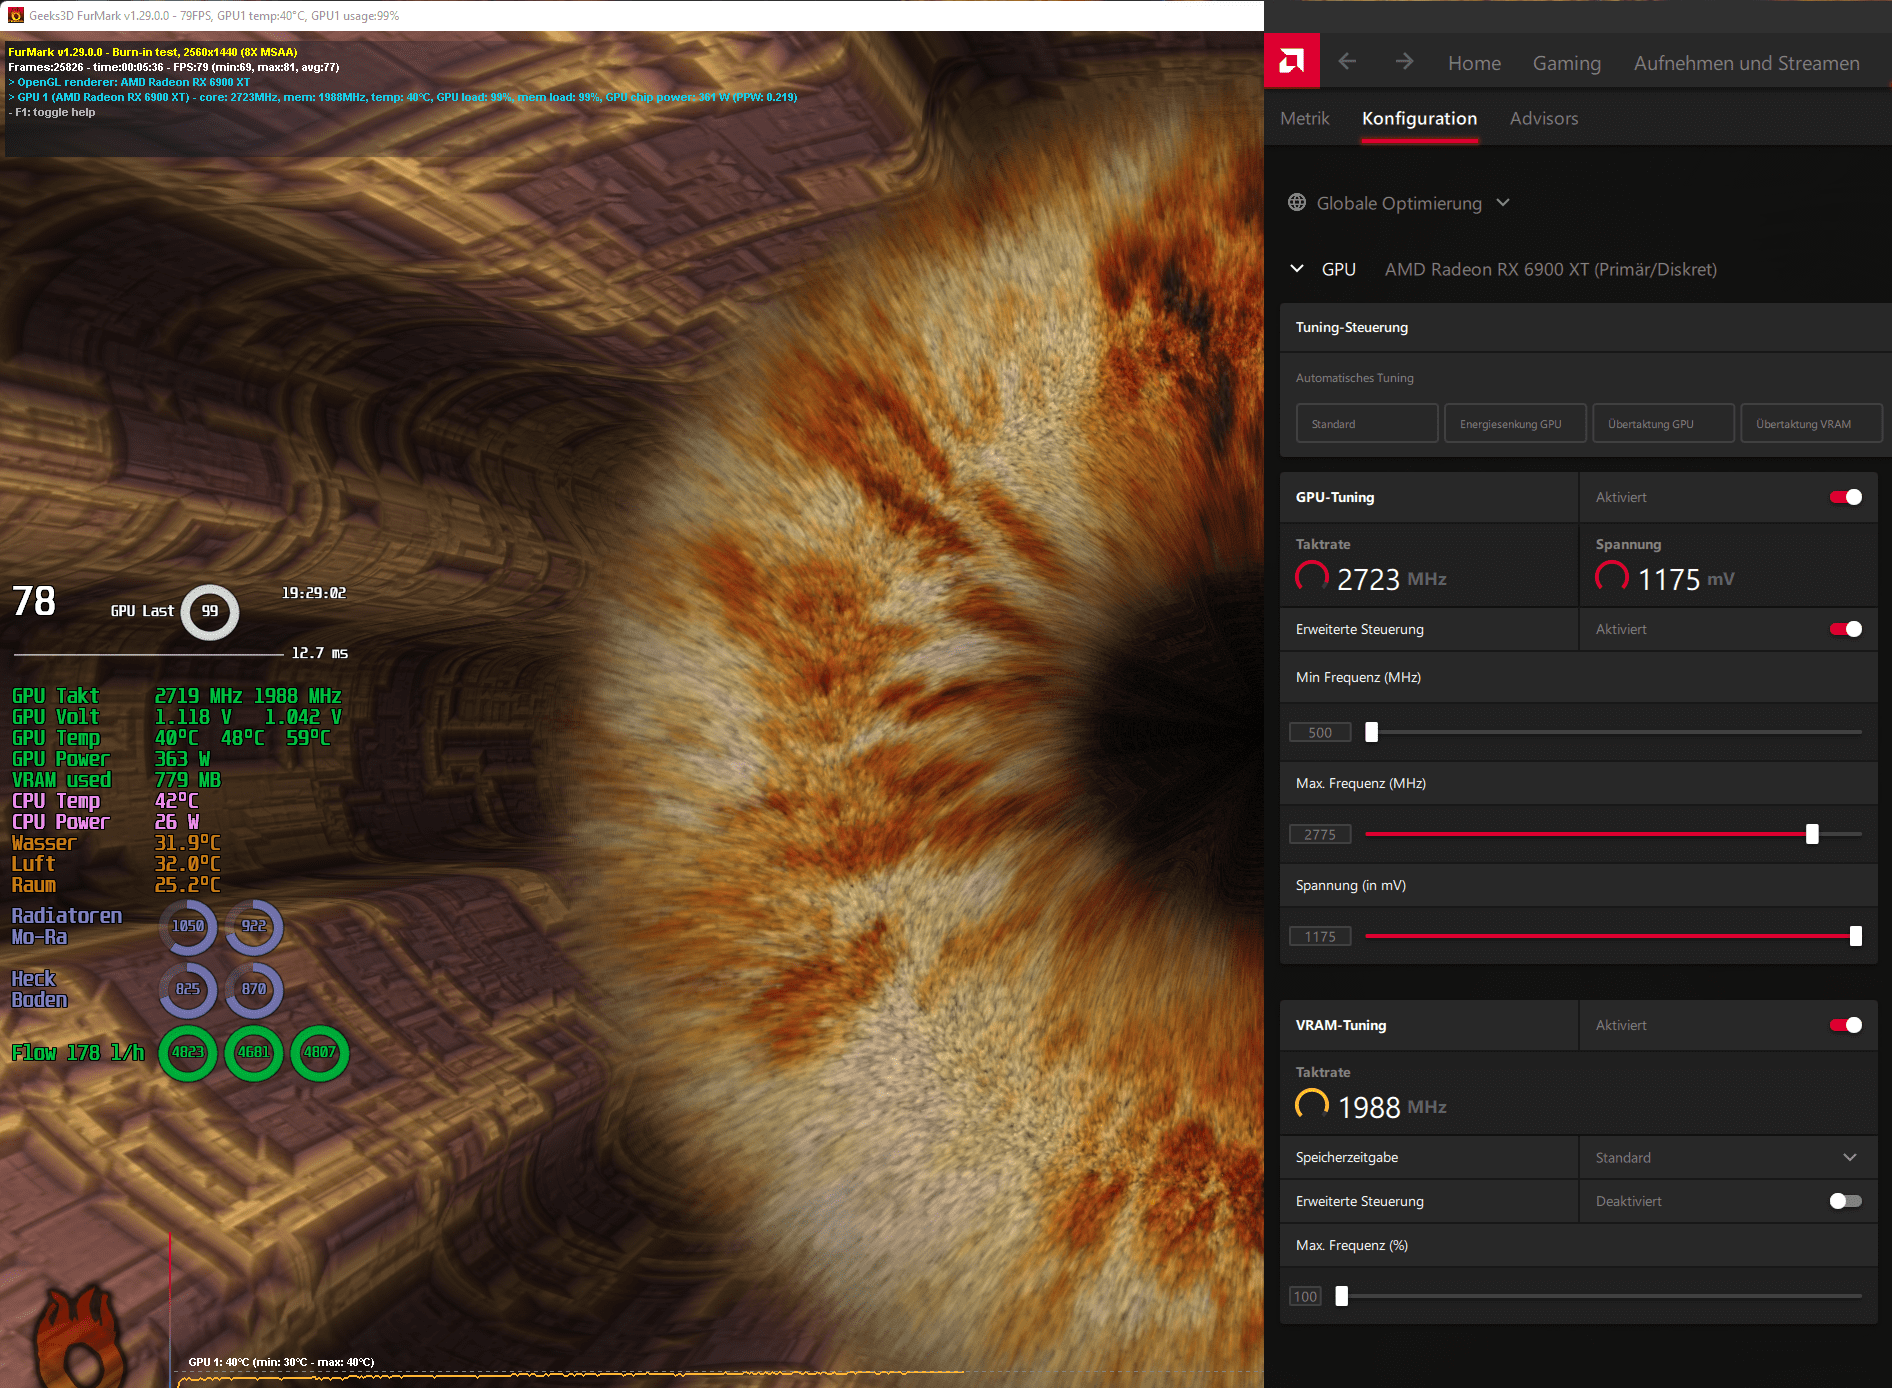Switch to the Metrik tab
The image size is (1892, 1388).
[1304, 118]
